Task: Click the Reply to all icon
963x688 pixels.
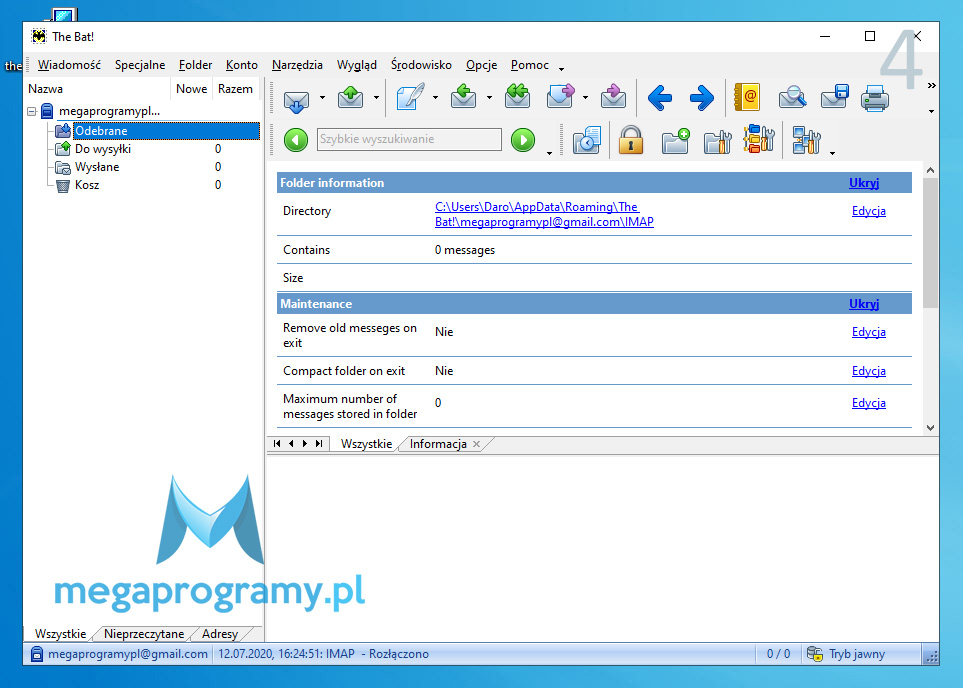Action: [x=517, y=97]
